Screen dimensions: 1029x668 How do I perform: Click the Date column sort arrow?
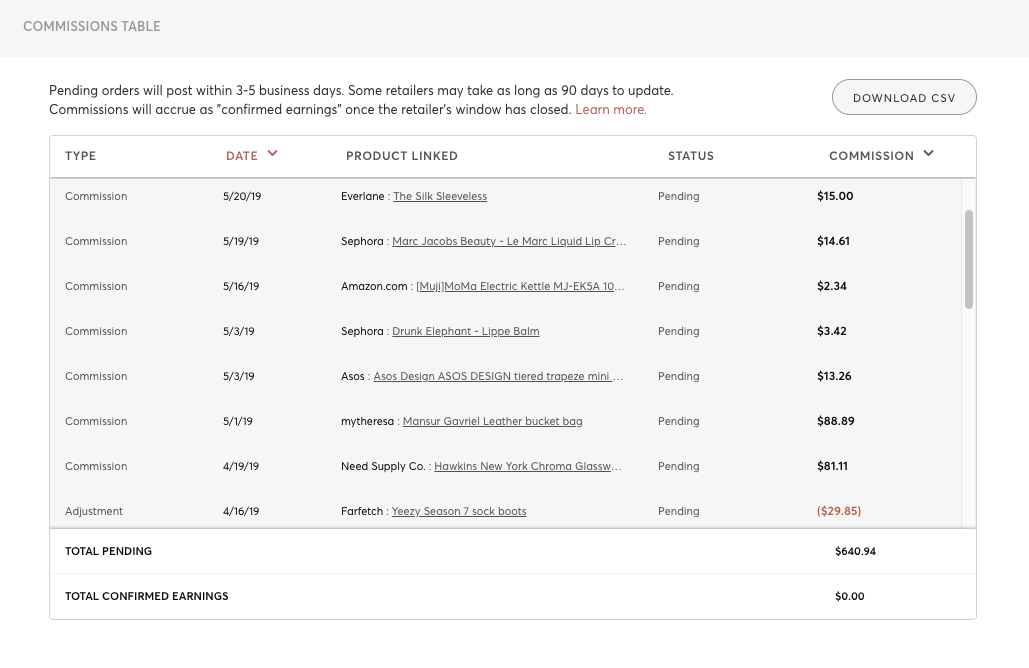pyautogui.click(x=272, y=154)
